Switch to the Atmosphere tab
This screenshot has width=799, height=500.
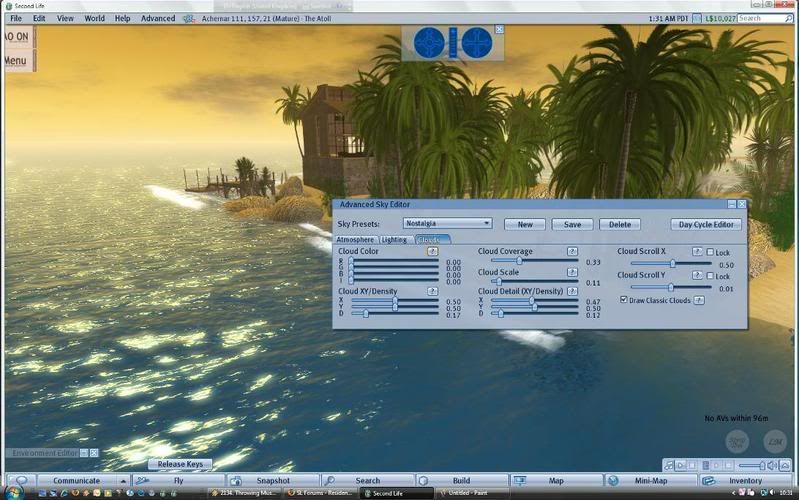point(355,240)
